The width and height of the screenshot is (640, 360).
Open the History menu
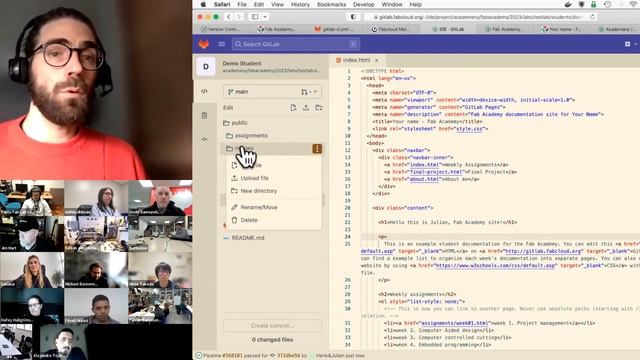click(x=300, y=4)
